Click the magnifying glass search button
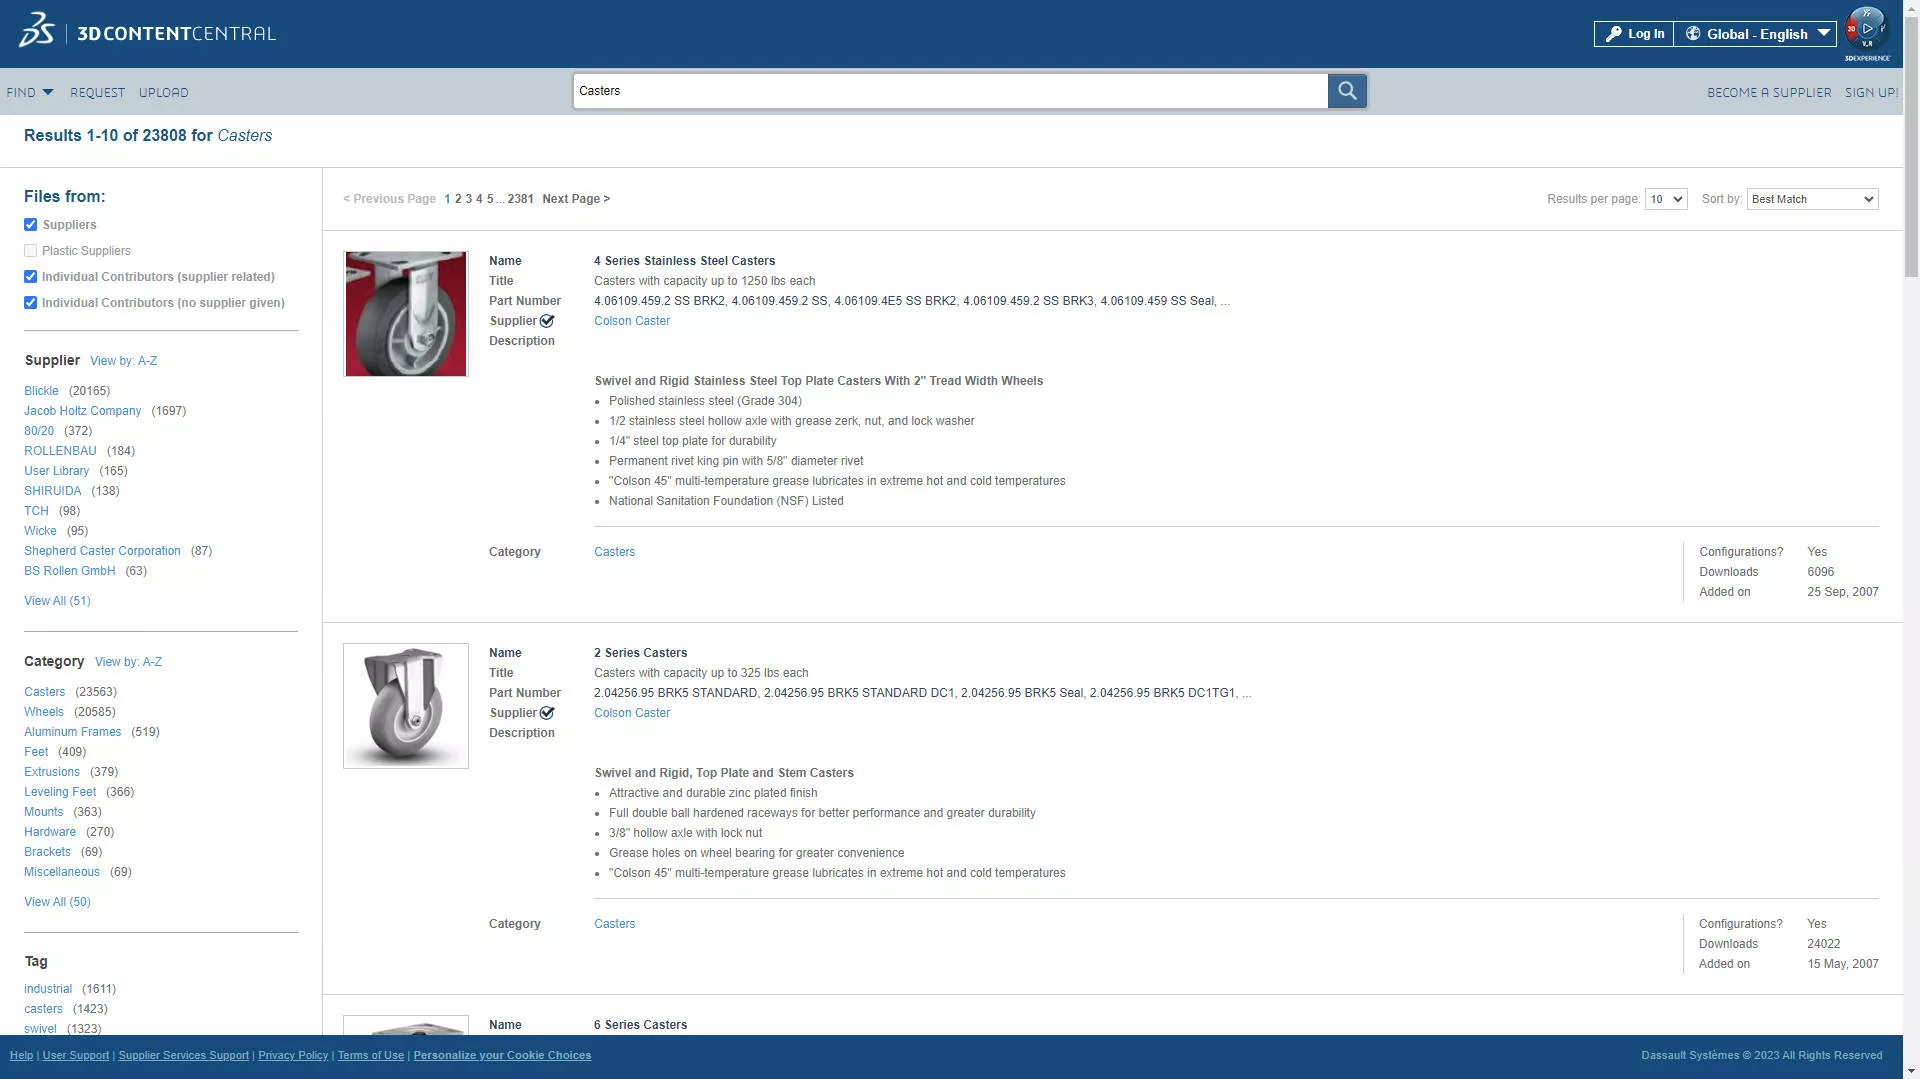This screenshot has width=1920, height=1079. (x=1347, y=91)
